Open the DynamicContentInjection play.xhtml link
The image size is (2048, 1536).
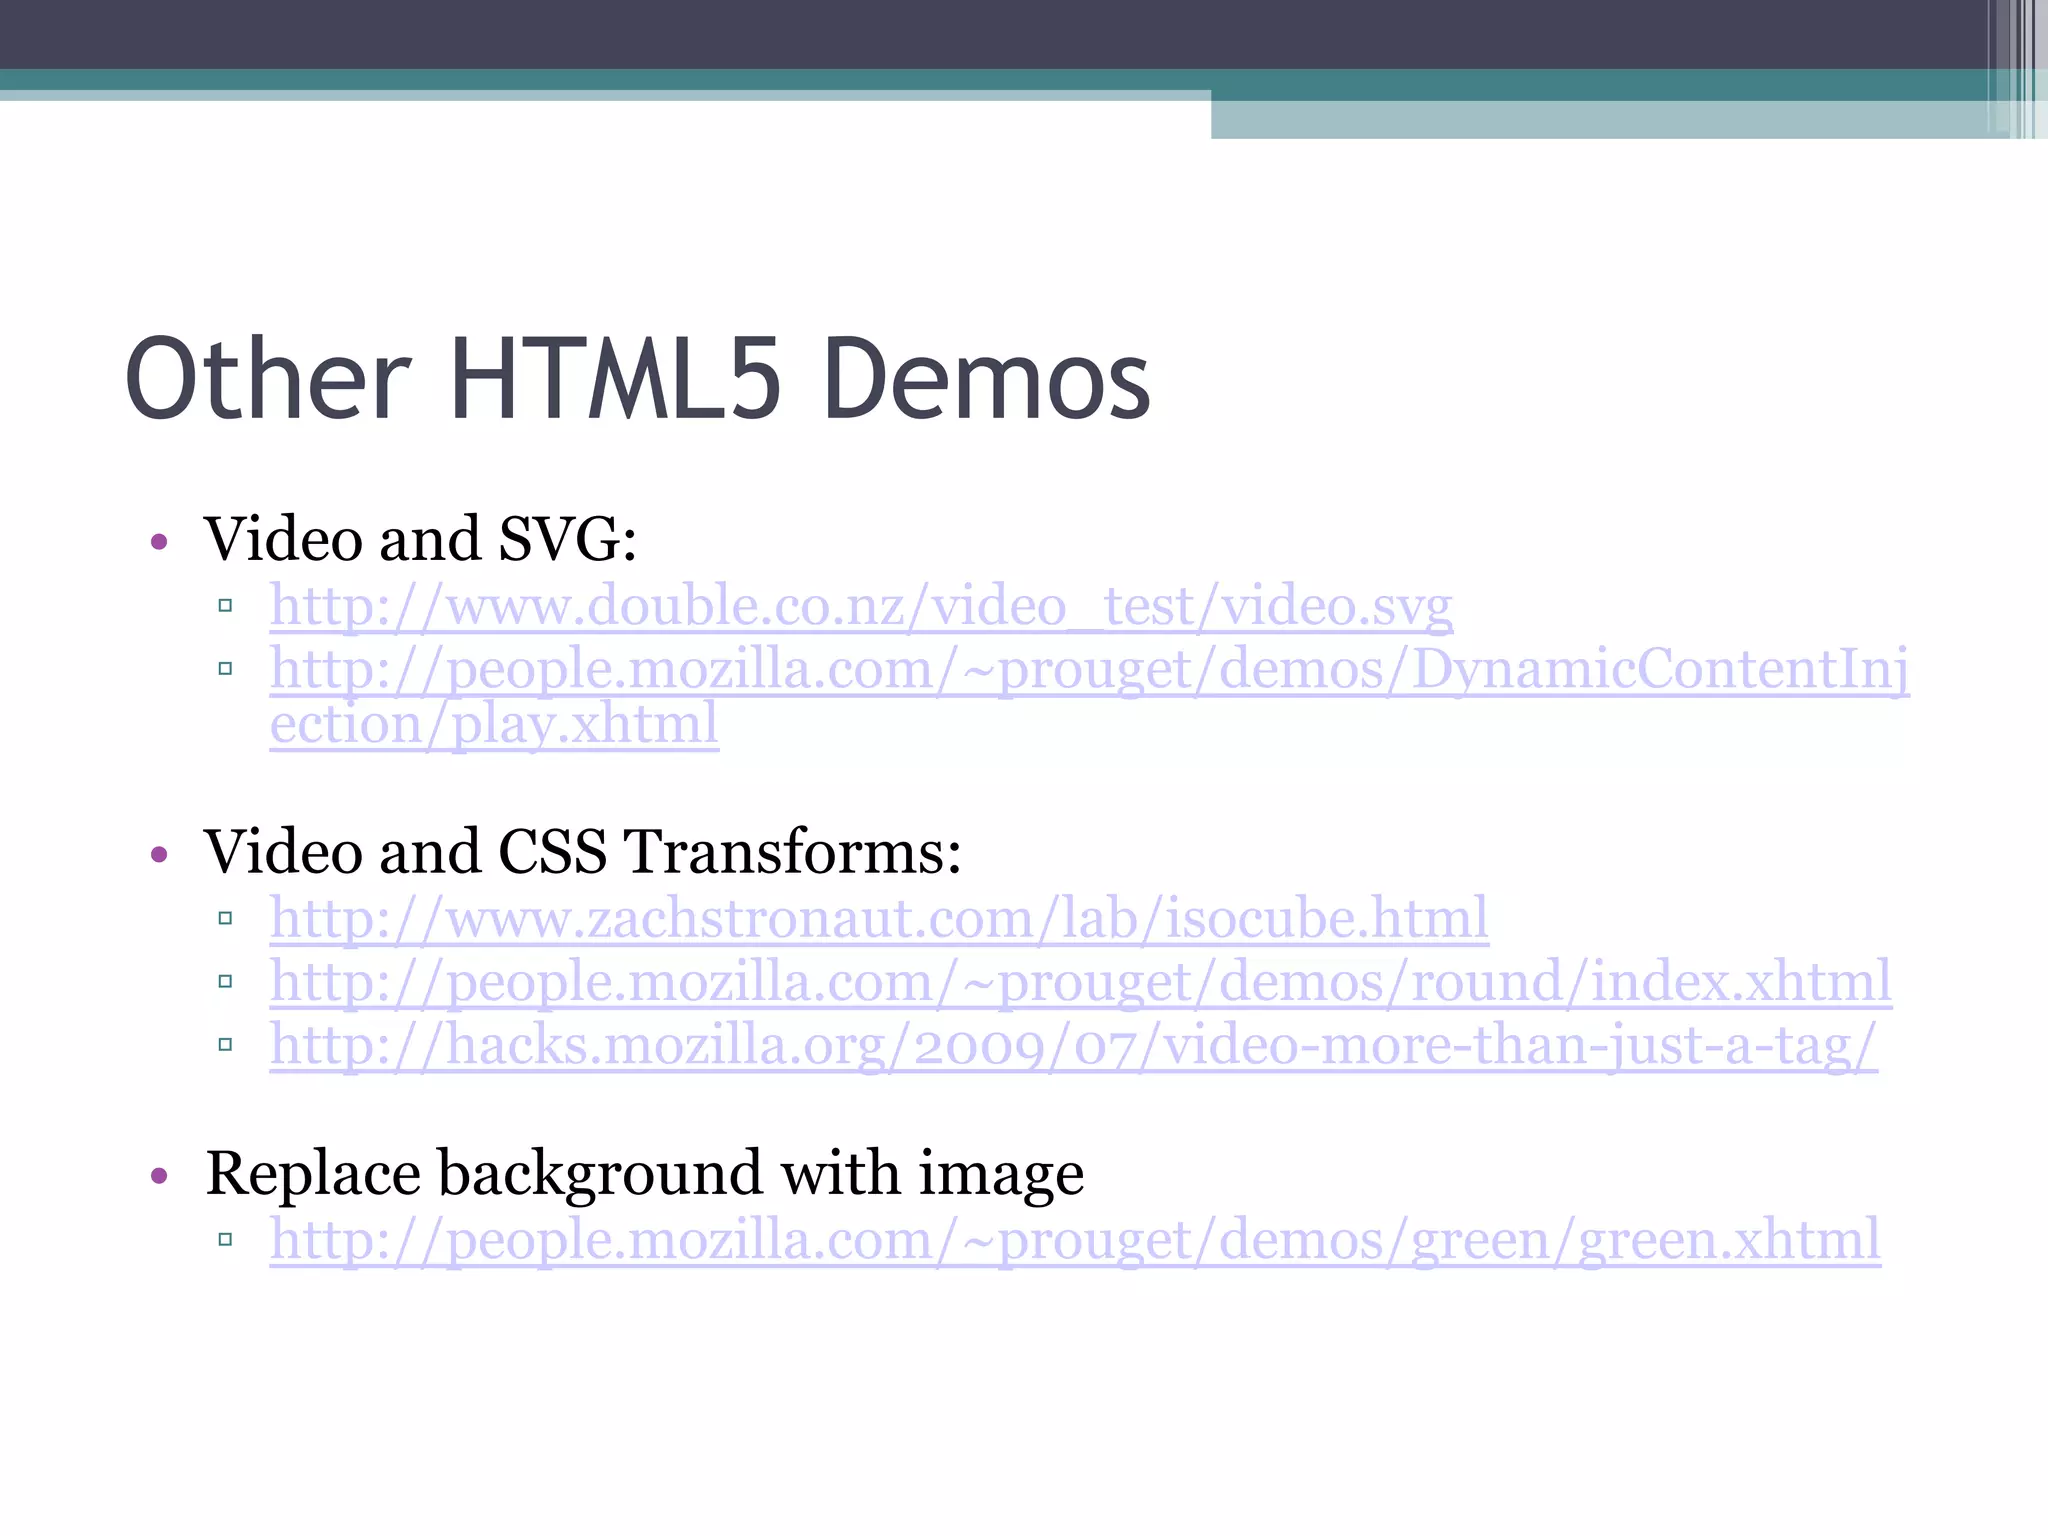pyautogui.click(x=1088, y=669)
